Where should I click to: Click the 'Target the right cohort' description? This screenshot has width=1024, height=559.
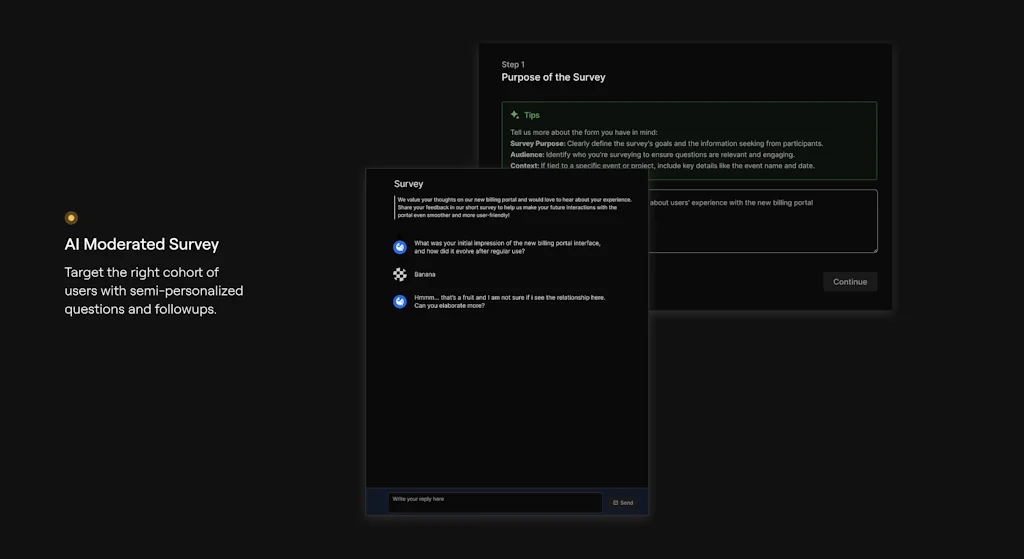click(x=153, y=291)
